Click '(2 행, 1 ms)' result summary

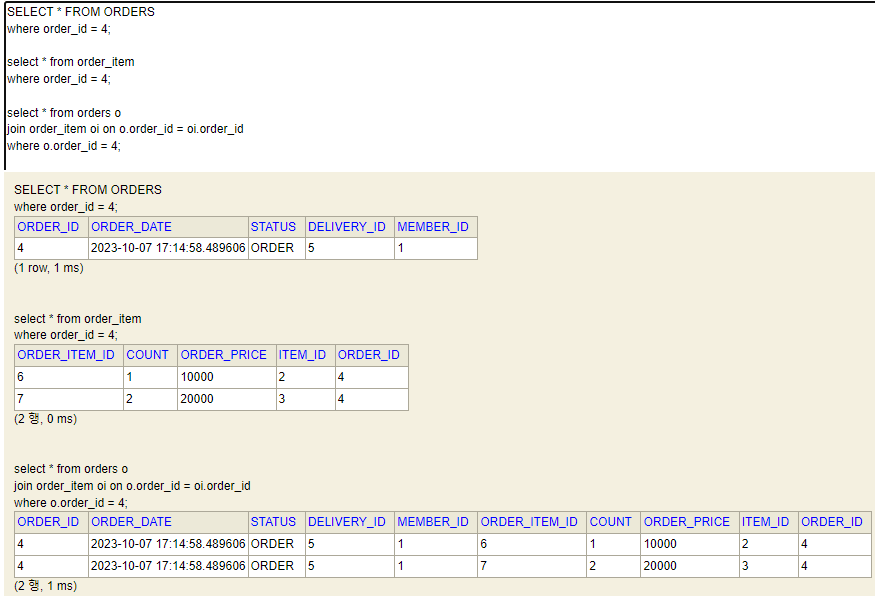[x=45, y=586]
